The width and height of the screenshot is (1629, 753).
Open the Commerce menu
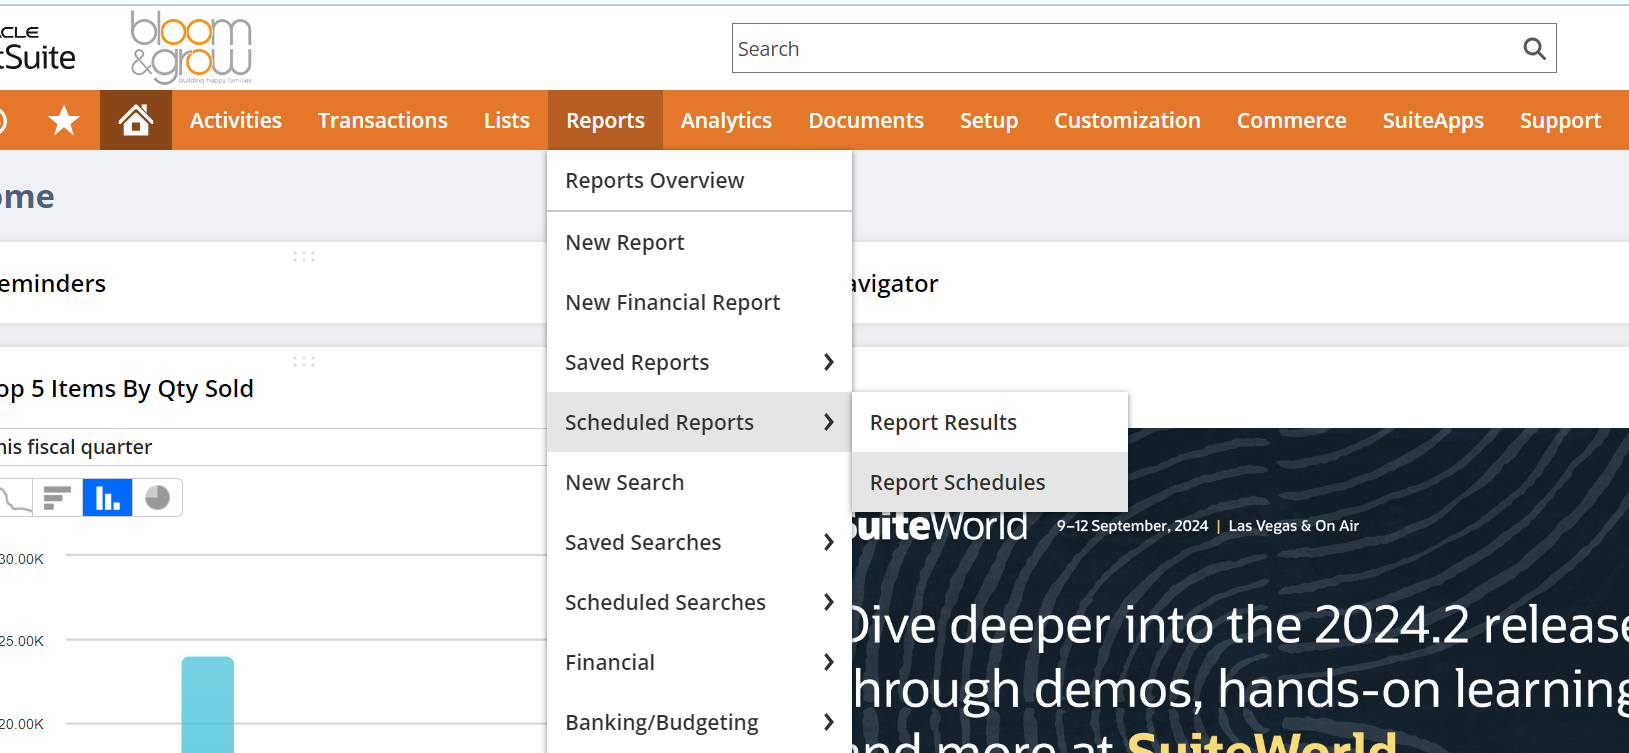point(1292,120)
